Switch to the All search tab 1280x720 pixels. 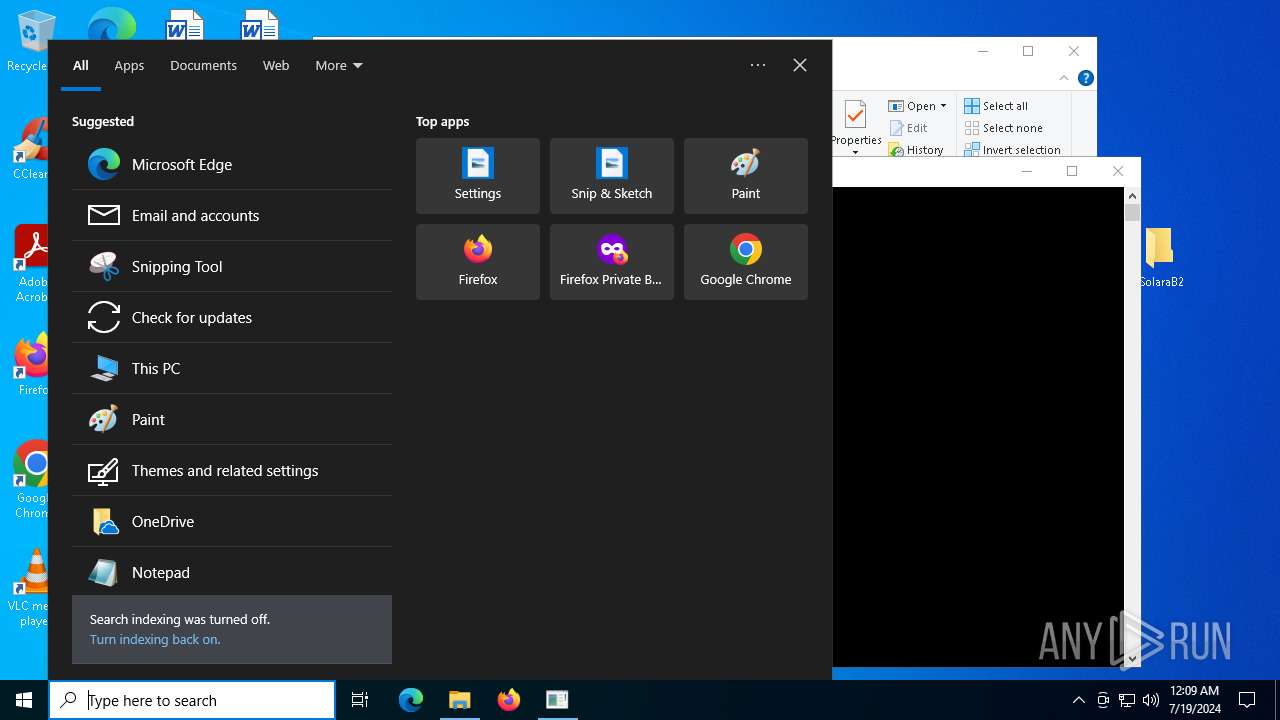(81, 65)
